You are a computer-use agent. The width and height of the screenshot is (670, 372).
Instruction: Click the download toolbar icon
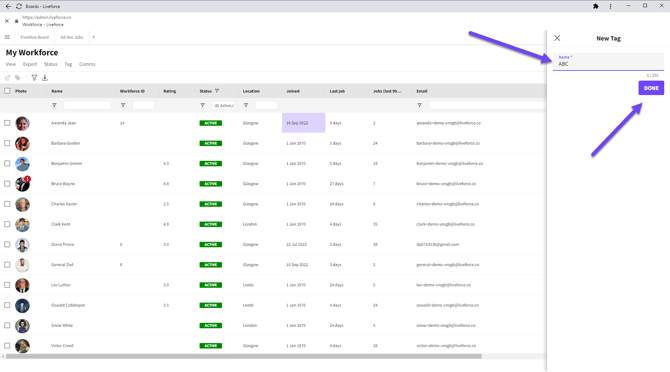coord(45,78)
